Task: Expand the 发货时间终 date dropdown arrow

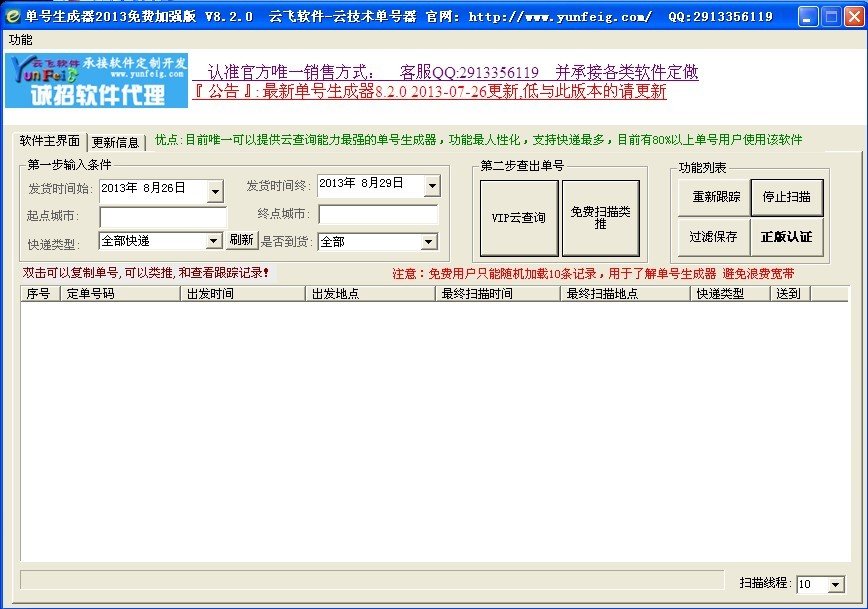Action: pos(432,186)
